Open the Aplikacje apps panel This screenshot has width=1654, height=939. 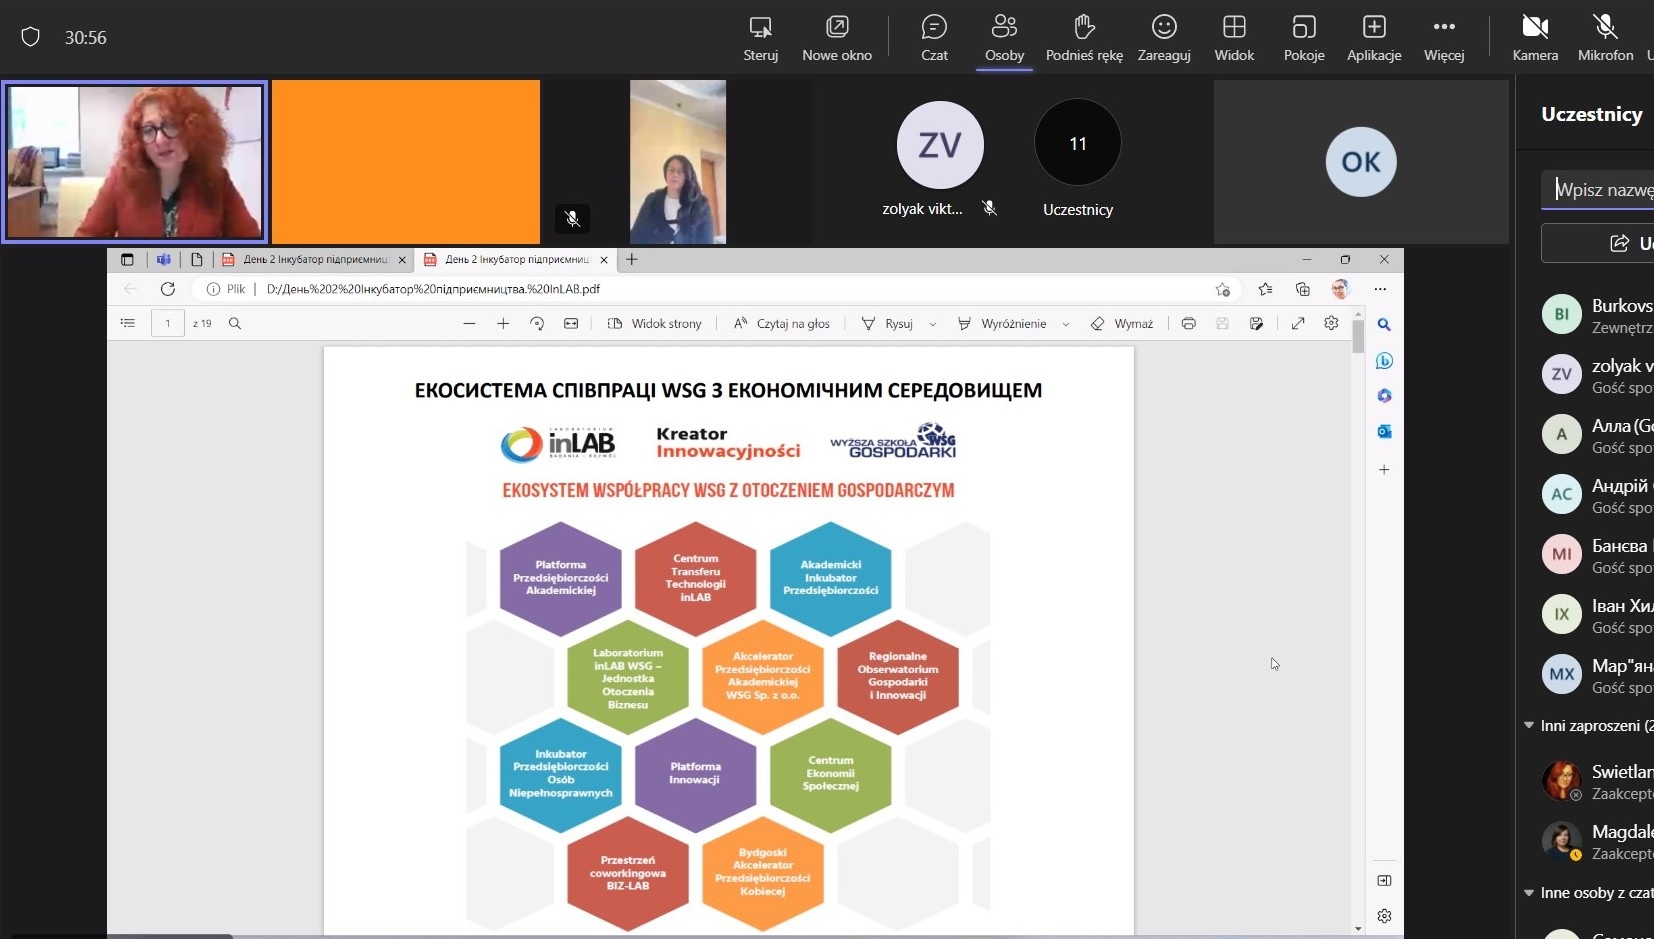click(x=1374, y=38)
